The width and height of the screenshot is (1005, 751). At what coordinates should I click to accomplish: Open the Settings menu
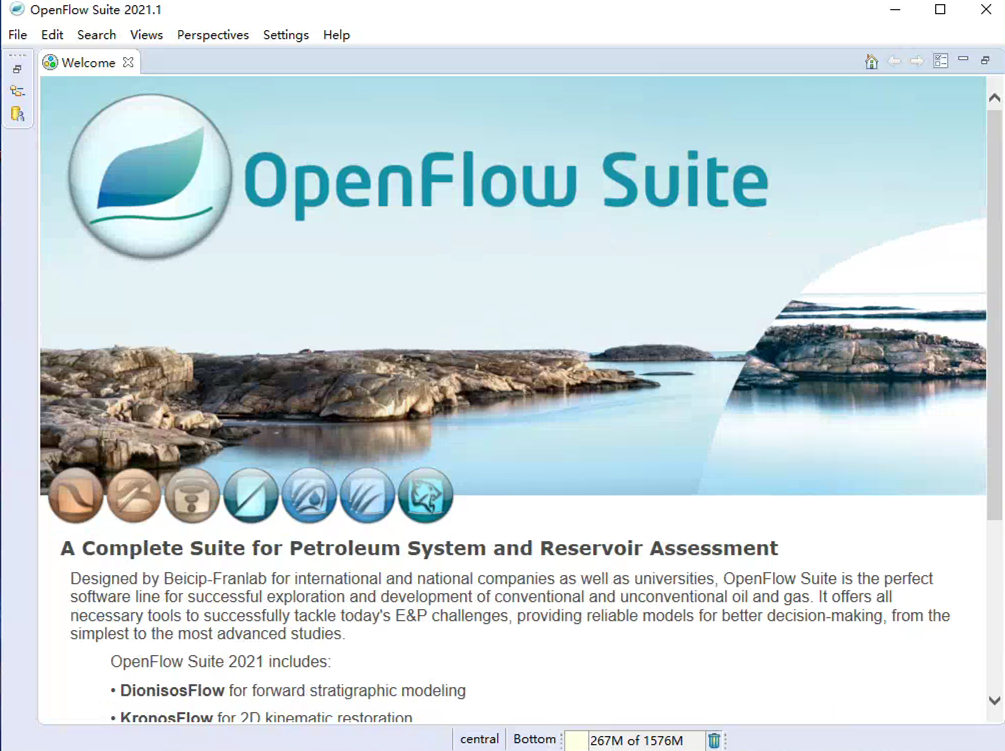point(286,35)
